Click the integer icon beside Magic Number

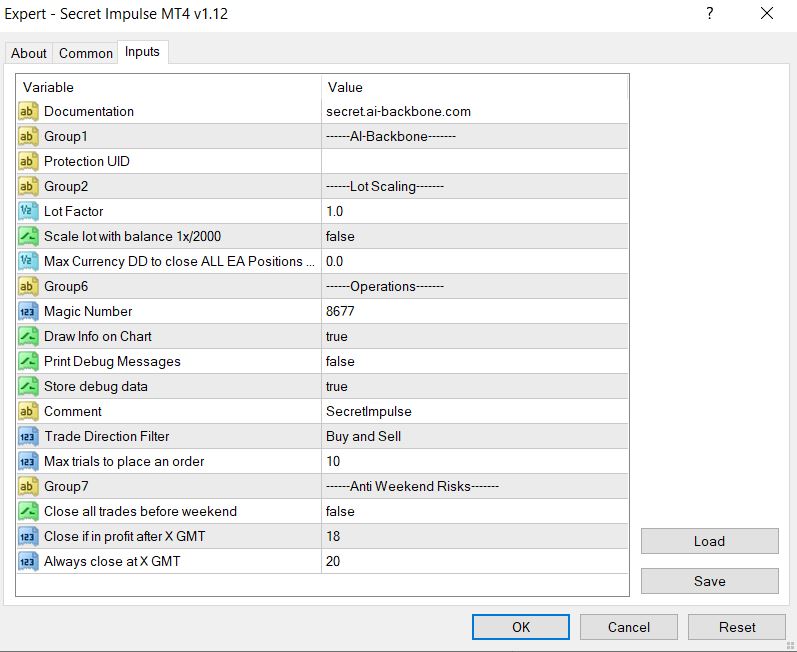coord(28,311)
